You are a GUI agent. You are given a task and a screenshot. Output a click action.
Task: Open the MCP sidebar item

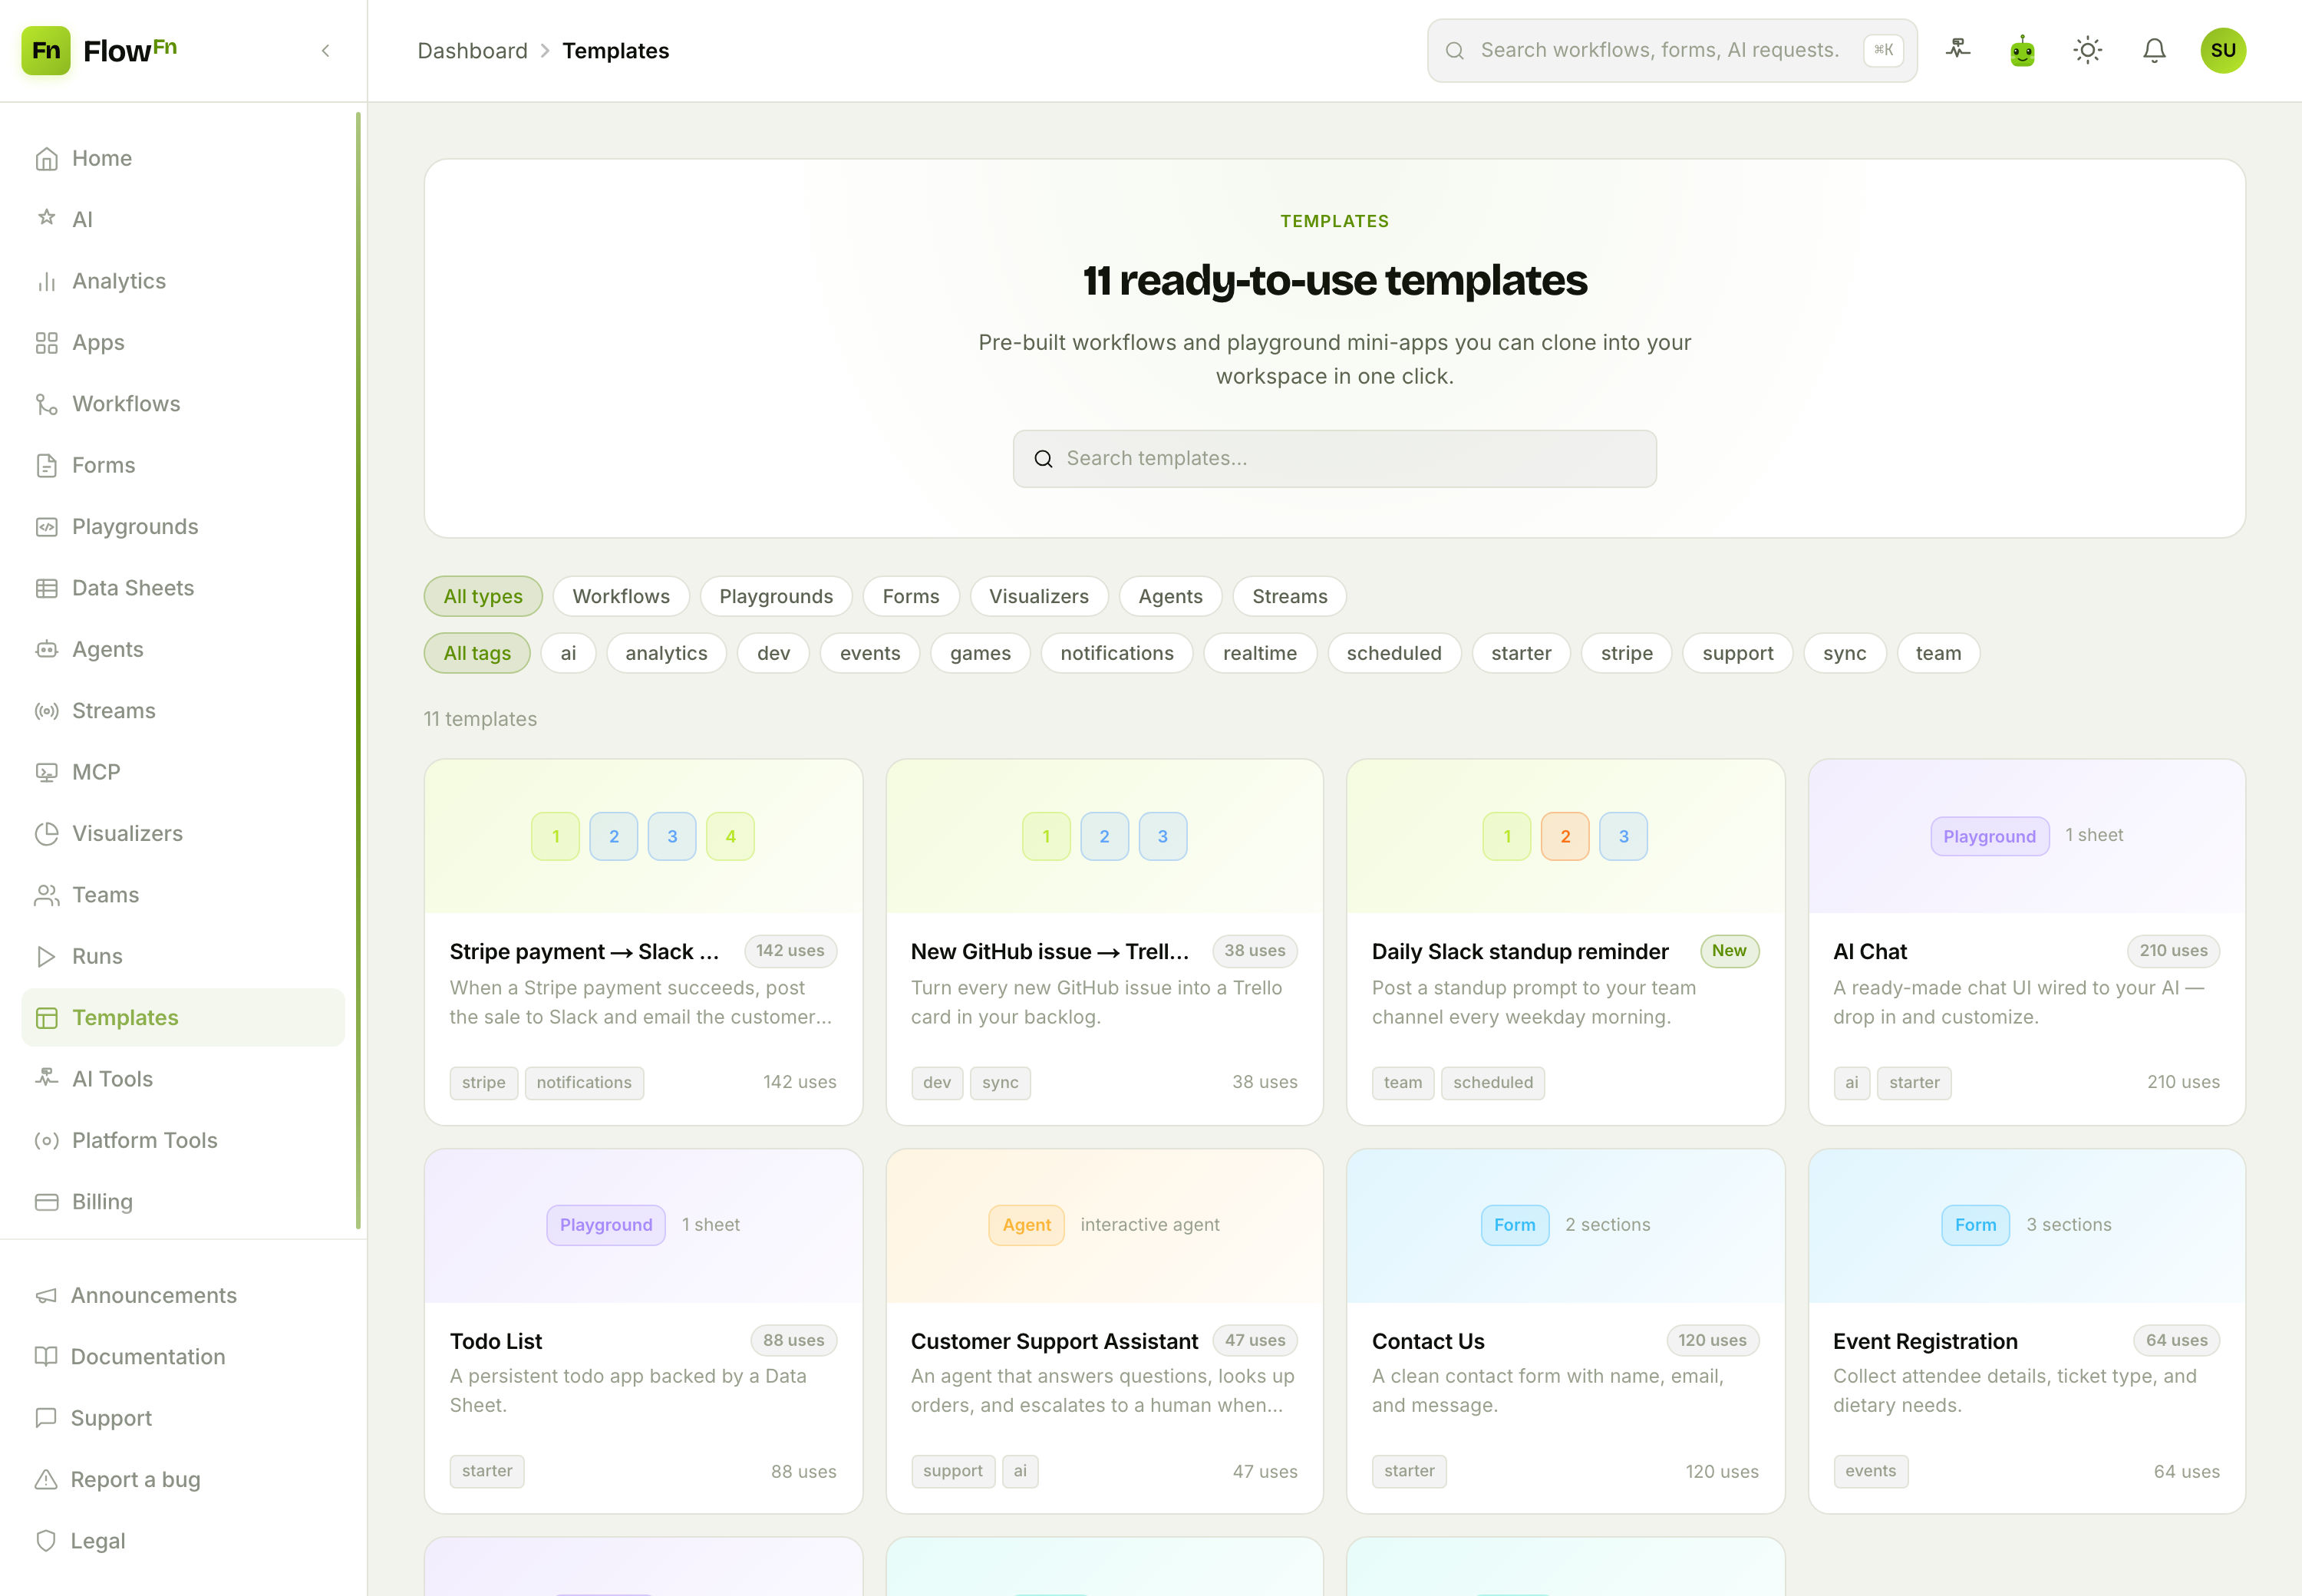[183, 772]
